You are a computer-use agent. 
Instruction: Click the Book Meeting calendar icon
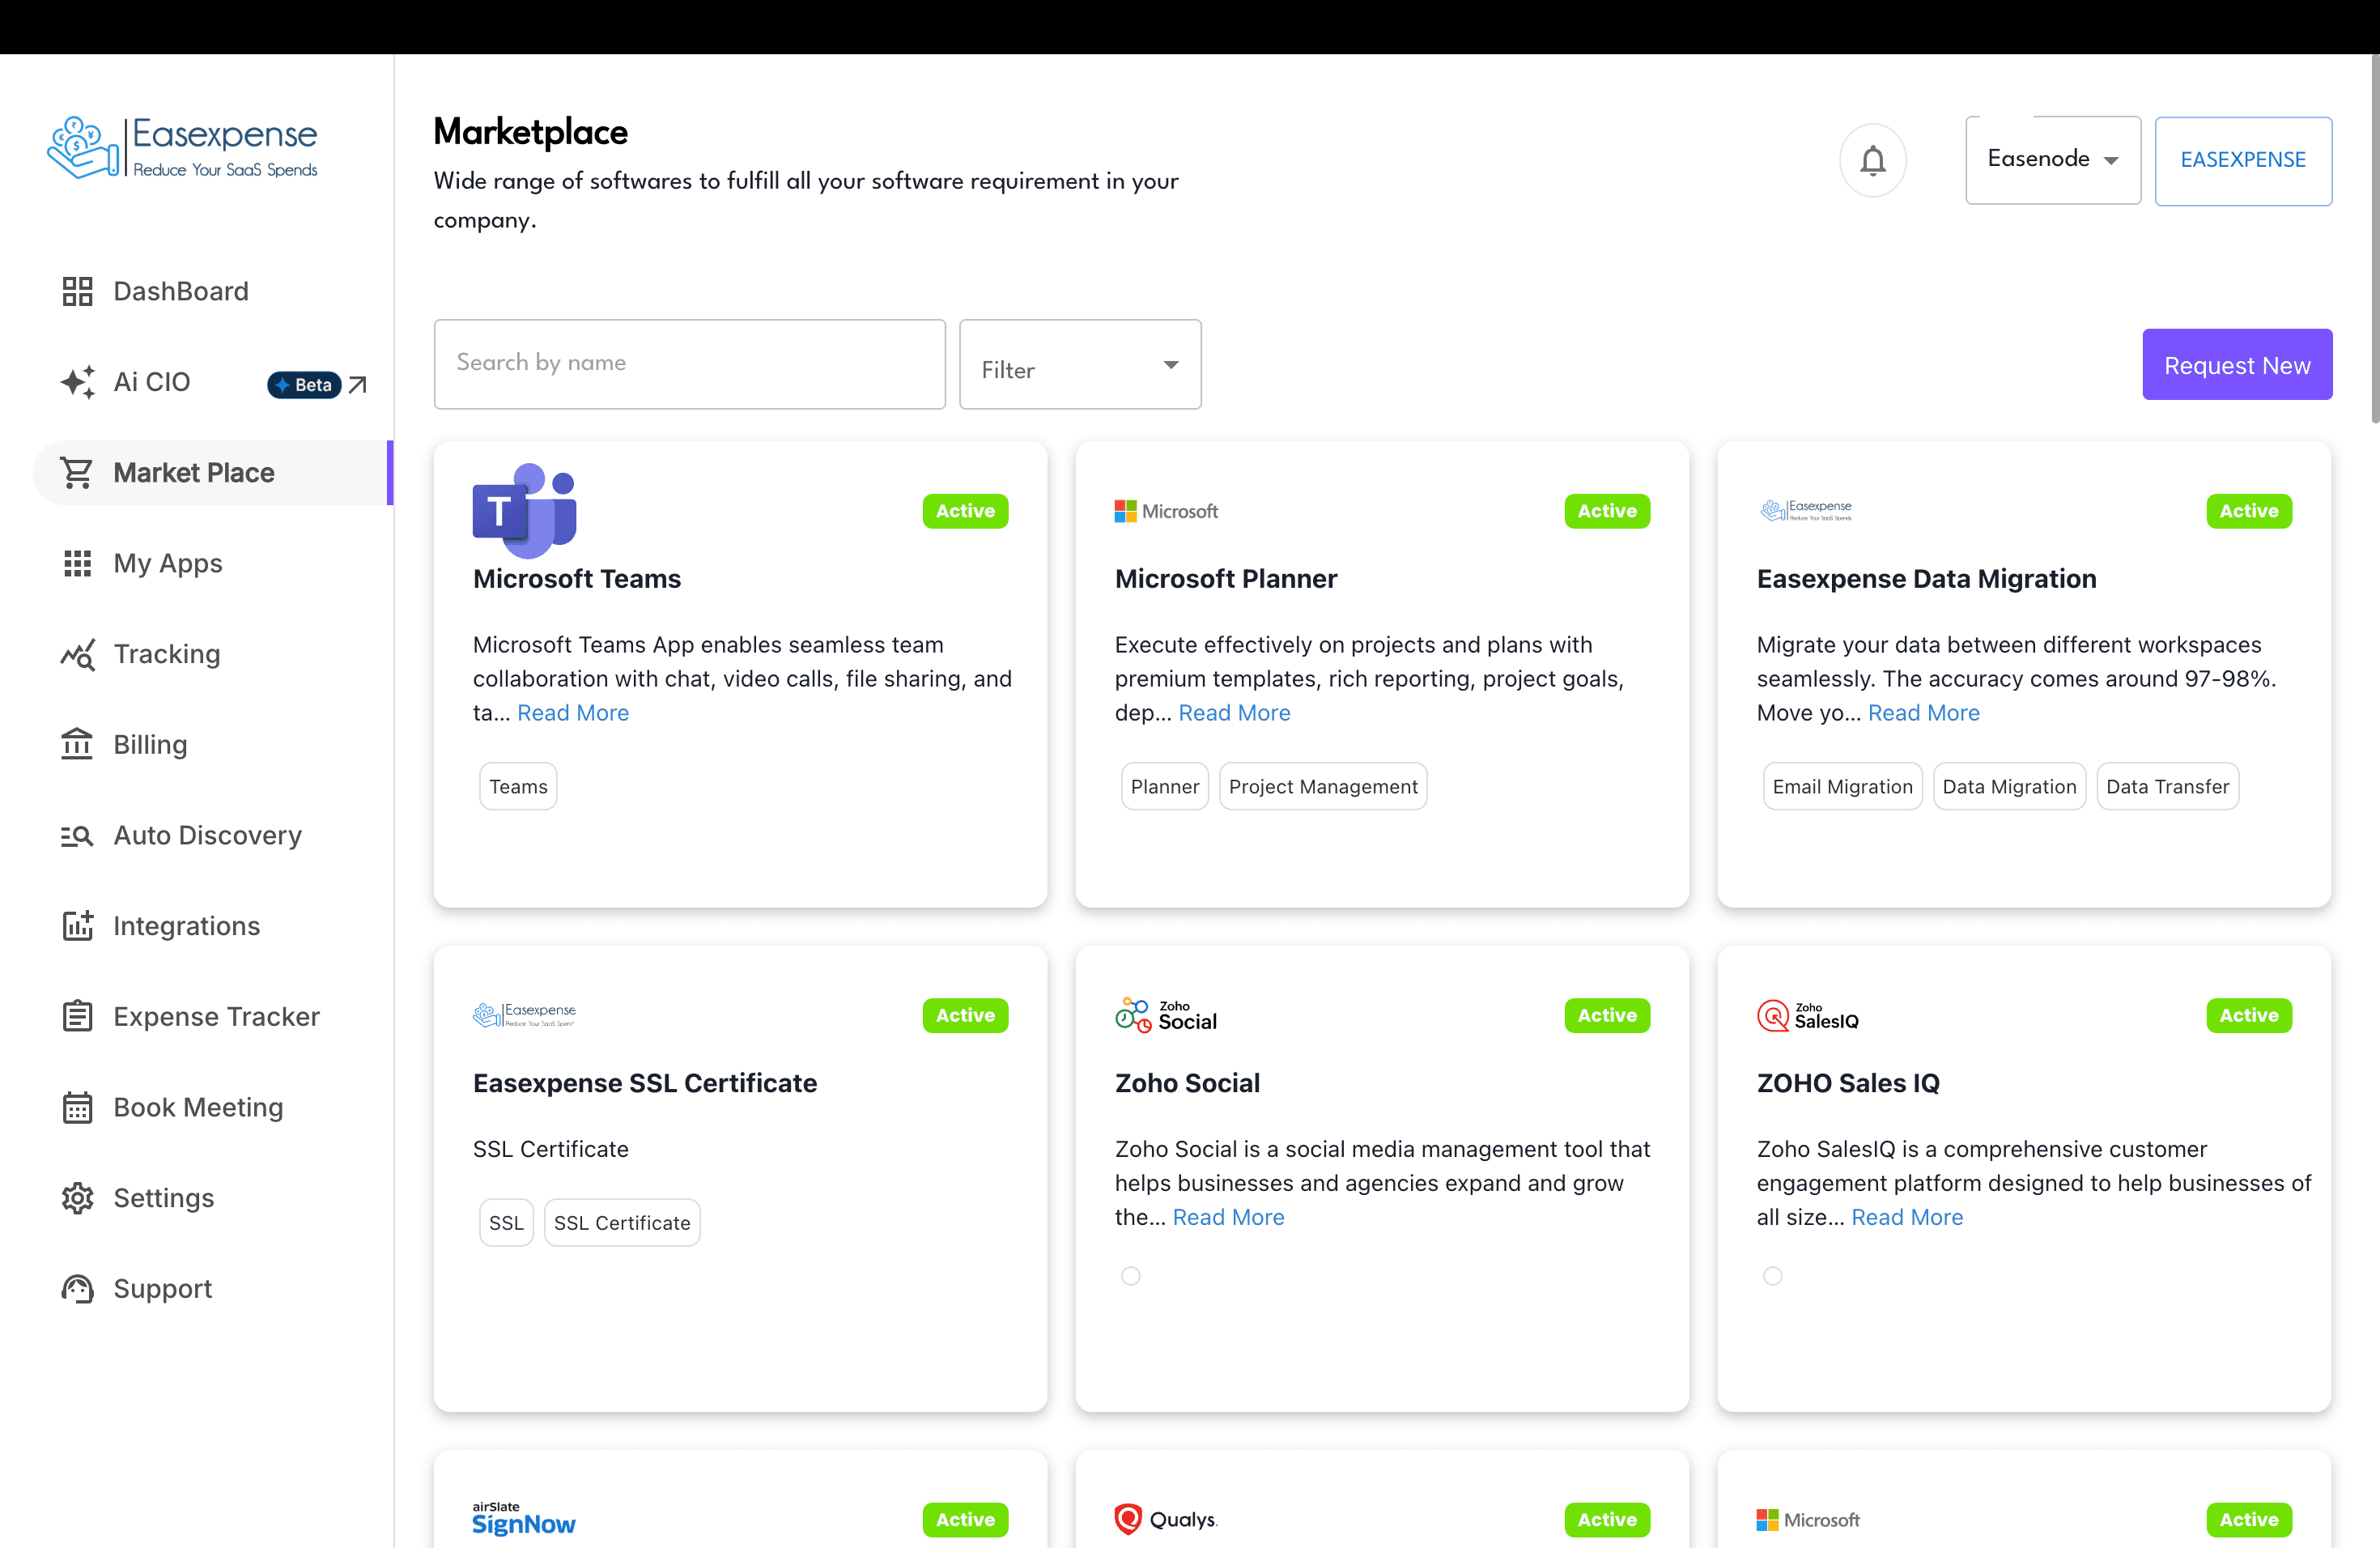point(77,1108)
